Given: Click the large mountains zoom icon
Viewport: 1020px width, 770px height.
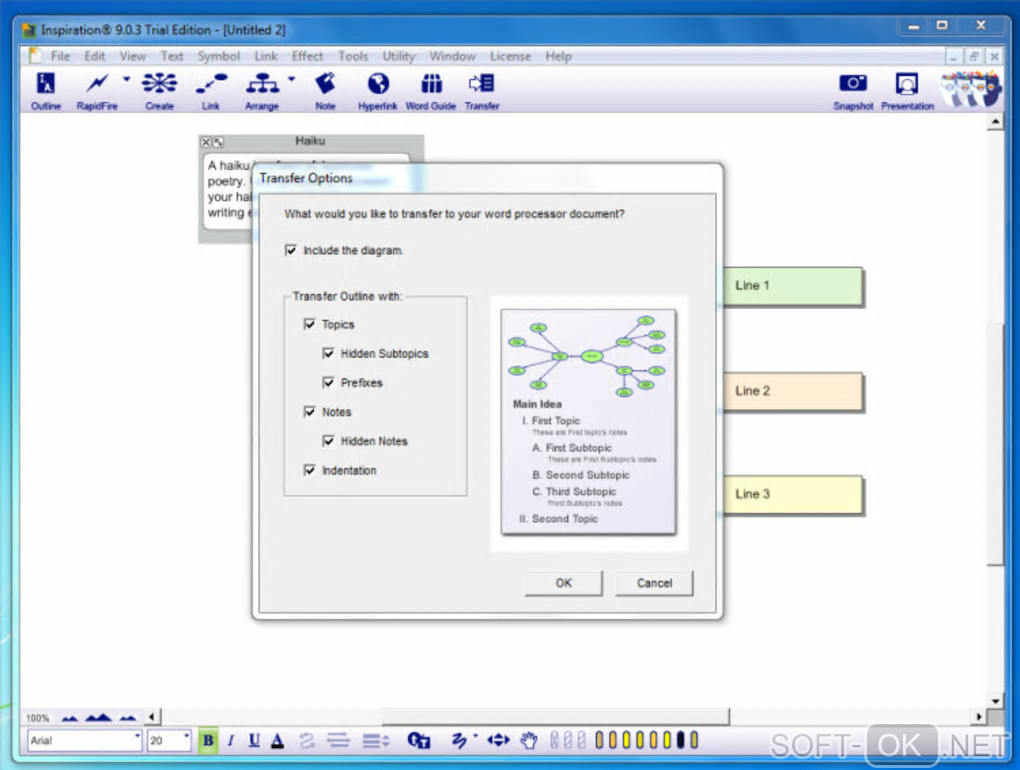Looking at the screenshot, I should click(98, 718).
